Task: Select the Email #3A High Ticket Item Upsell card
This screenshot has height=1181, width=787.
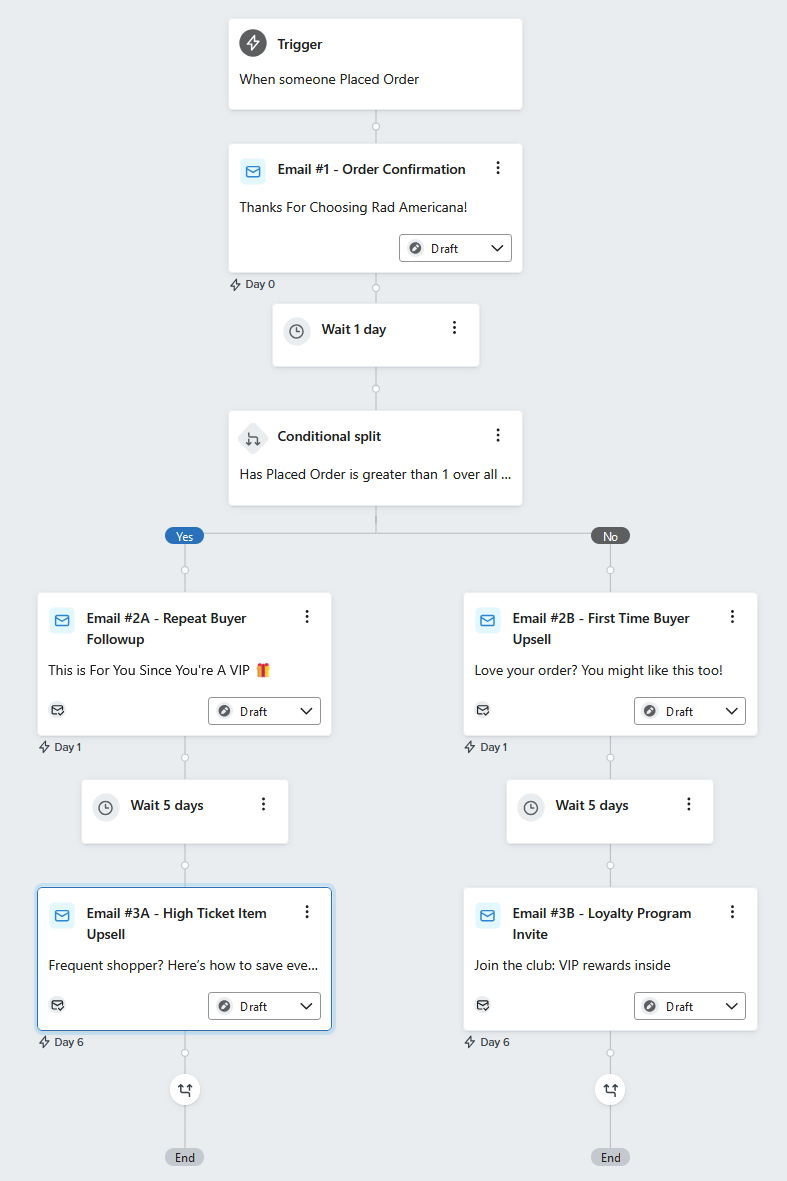Action: click(185, 959)
